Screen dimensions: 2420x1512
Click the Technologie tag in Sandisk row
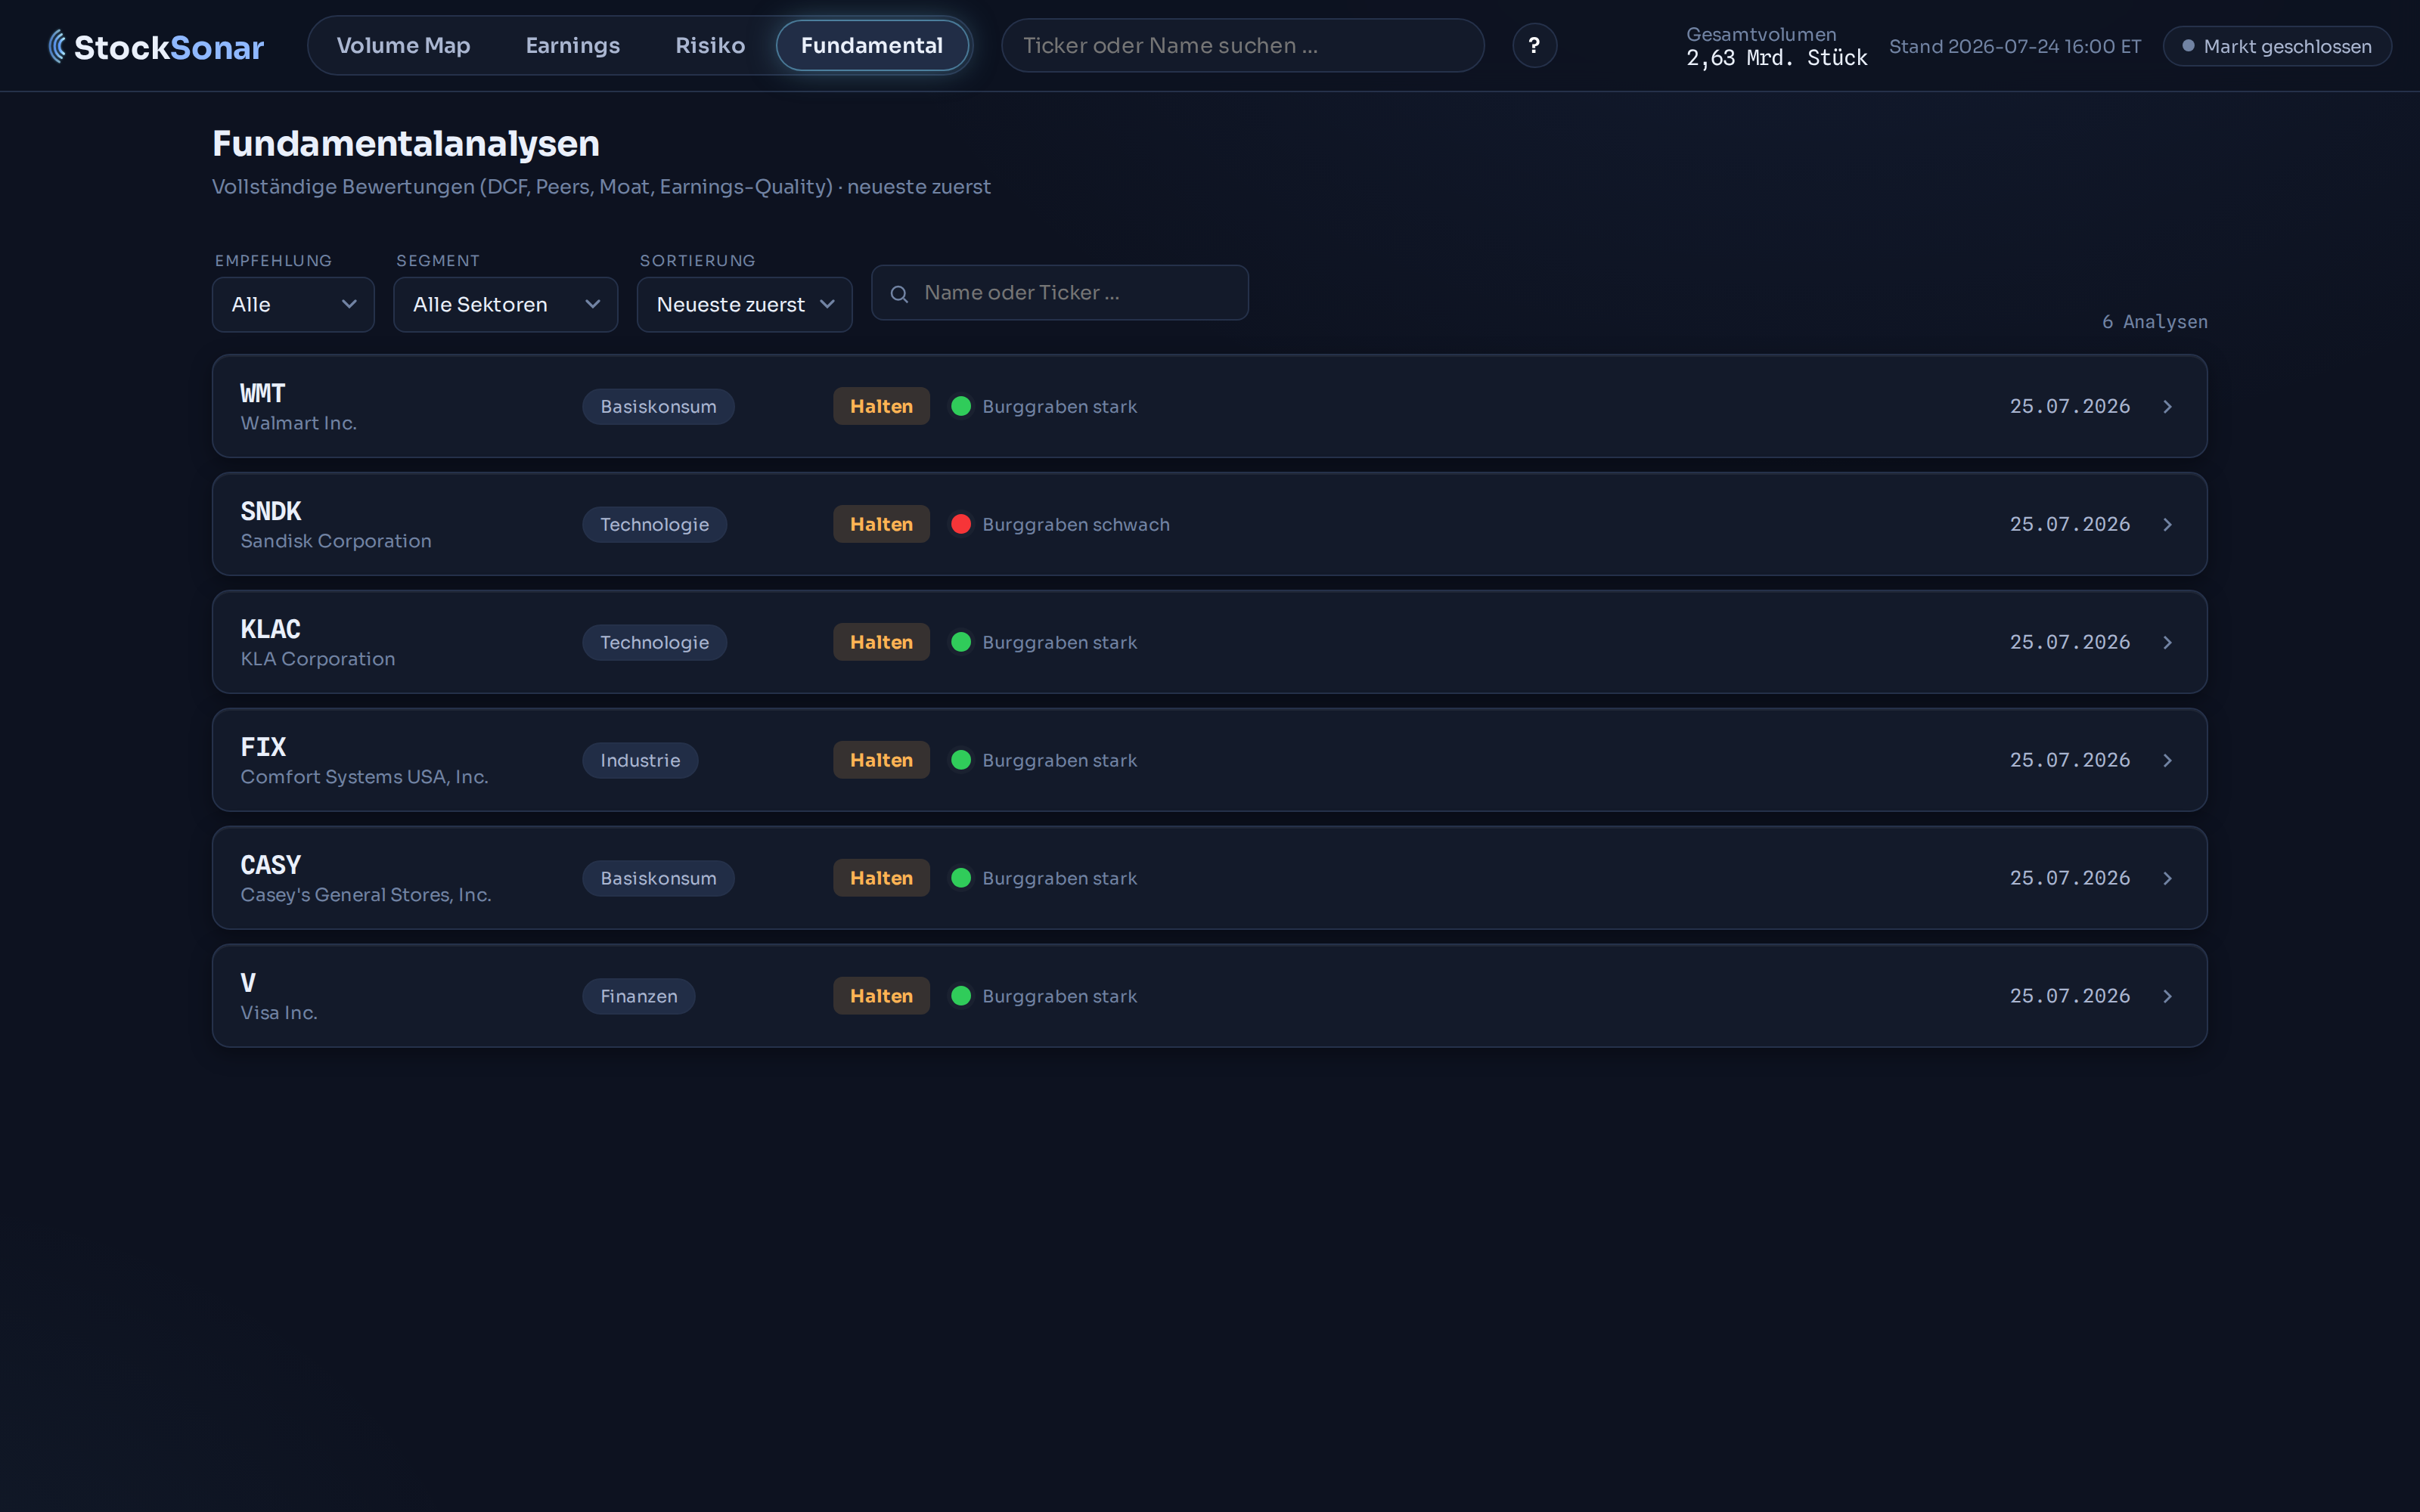654,524
